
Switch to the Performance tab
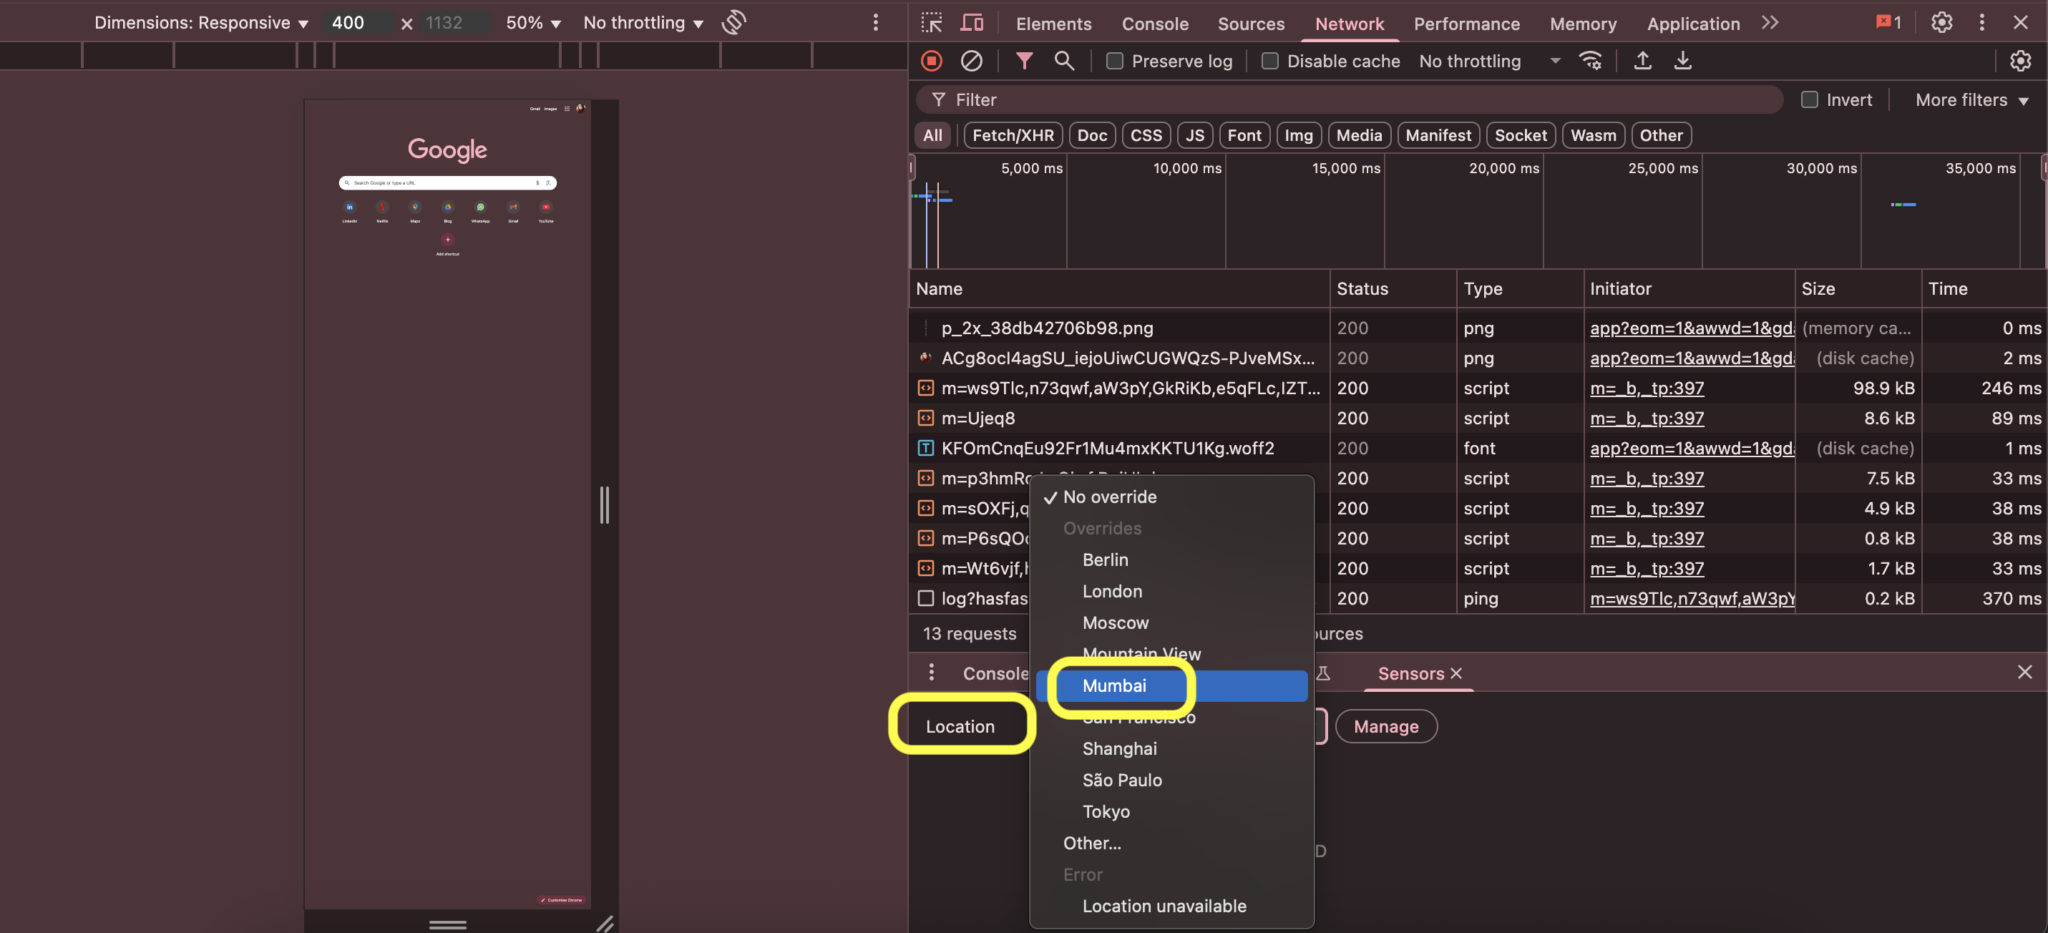point(1466,24)
